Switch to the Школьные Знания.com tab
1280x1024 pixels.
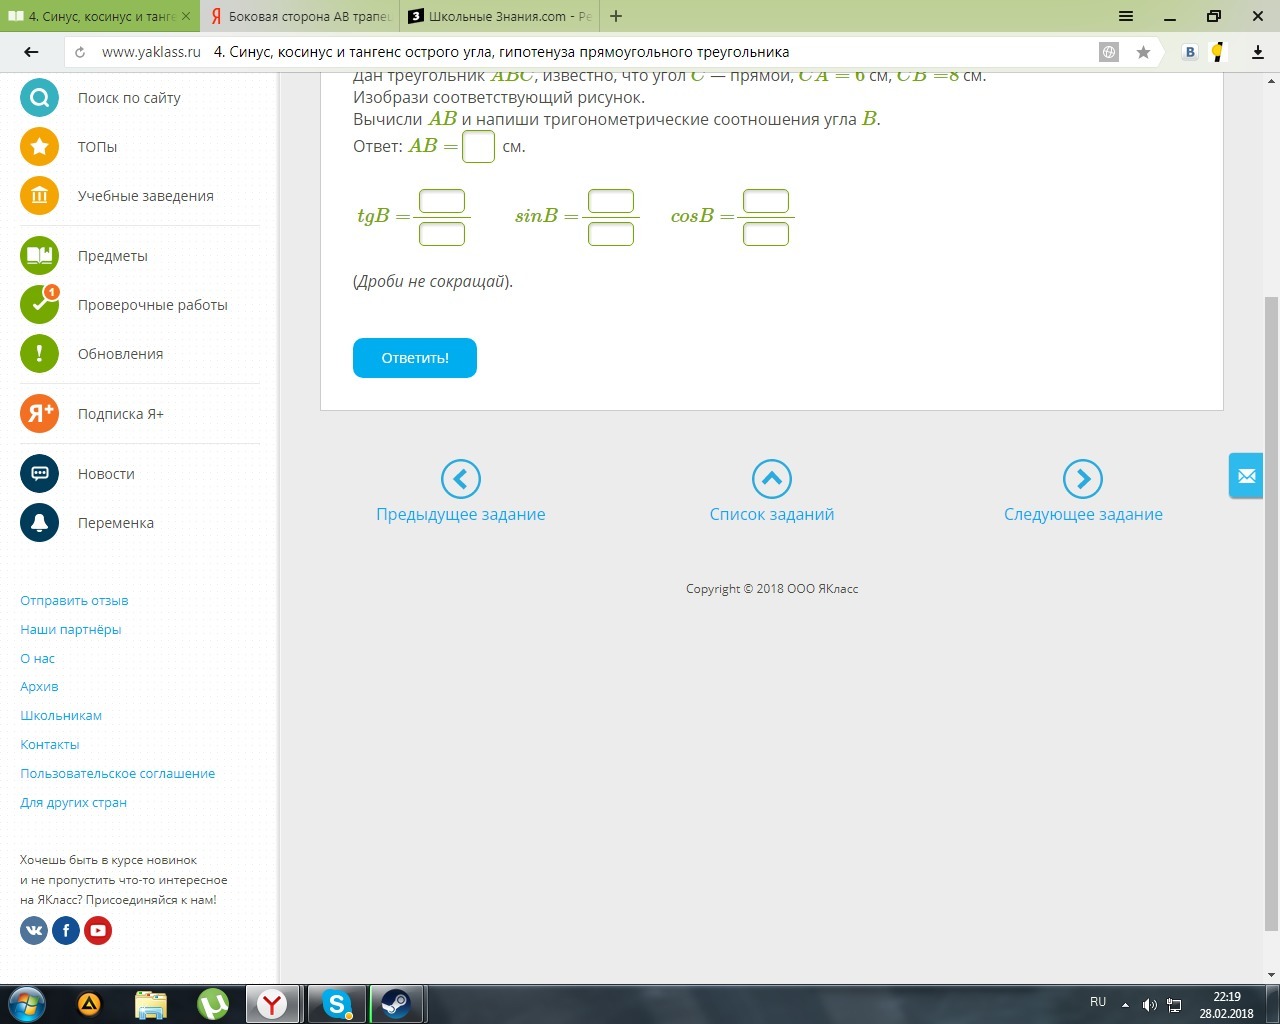(x=500, y=16)
